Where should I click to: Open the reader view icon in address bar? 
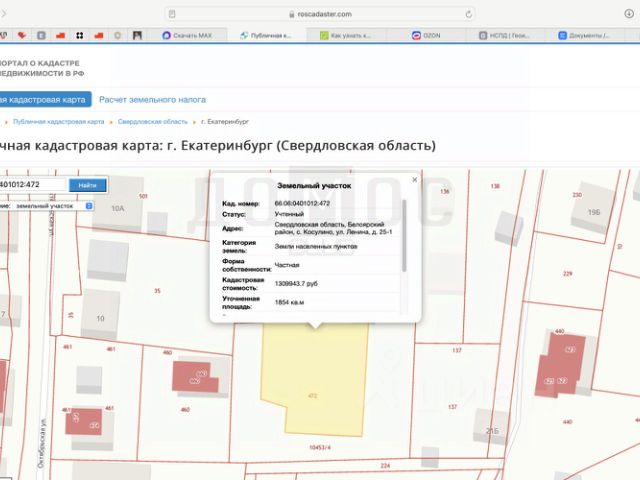[172, 14]
